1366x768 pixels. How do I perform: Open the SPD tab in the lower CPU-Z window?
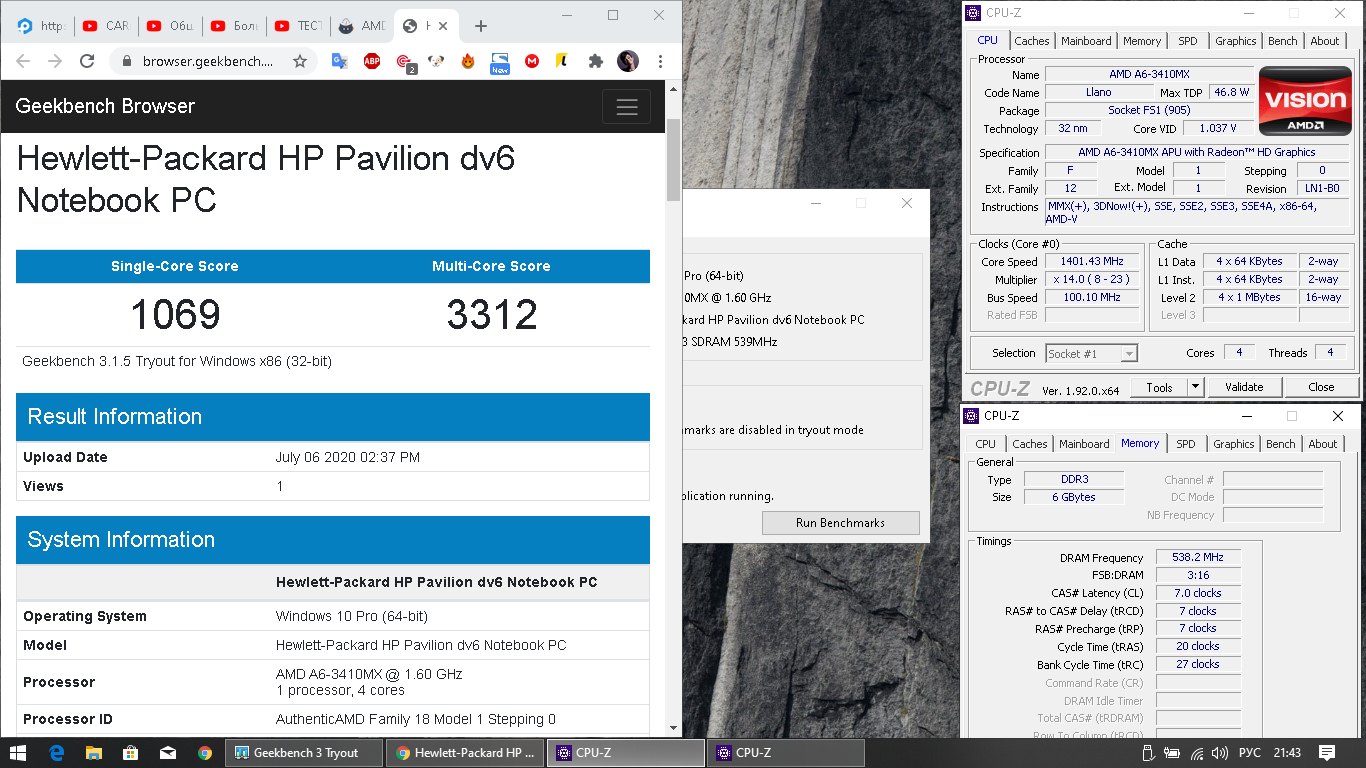(1186, 444)
